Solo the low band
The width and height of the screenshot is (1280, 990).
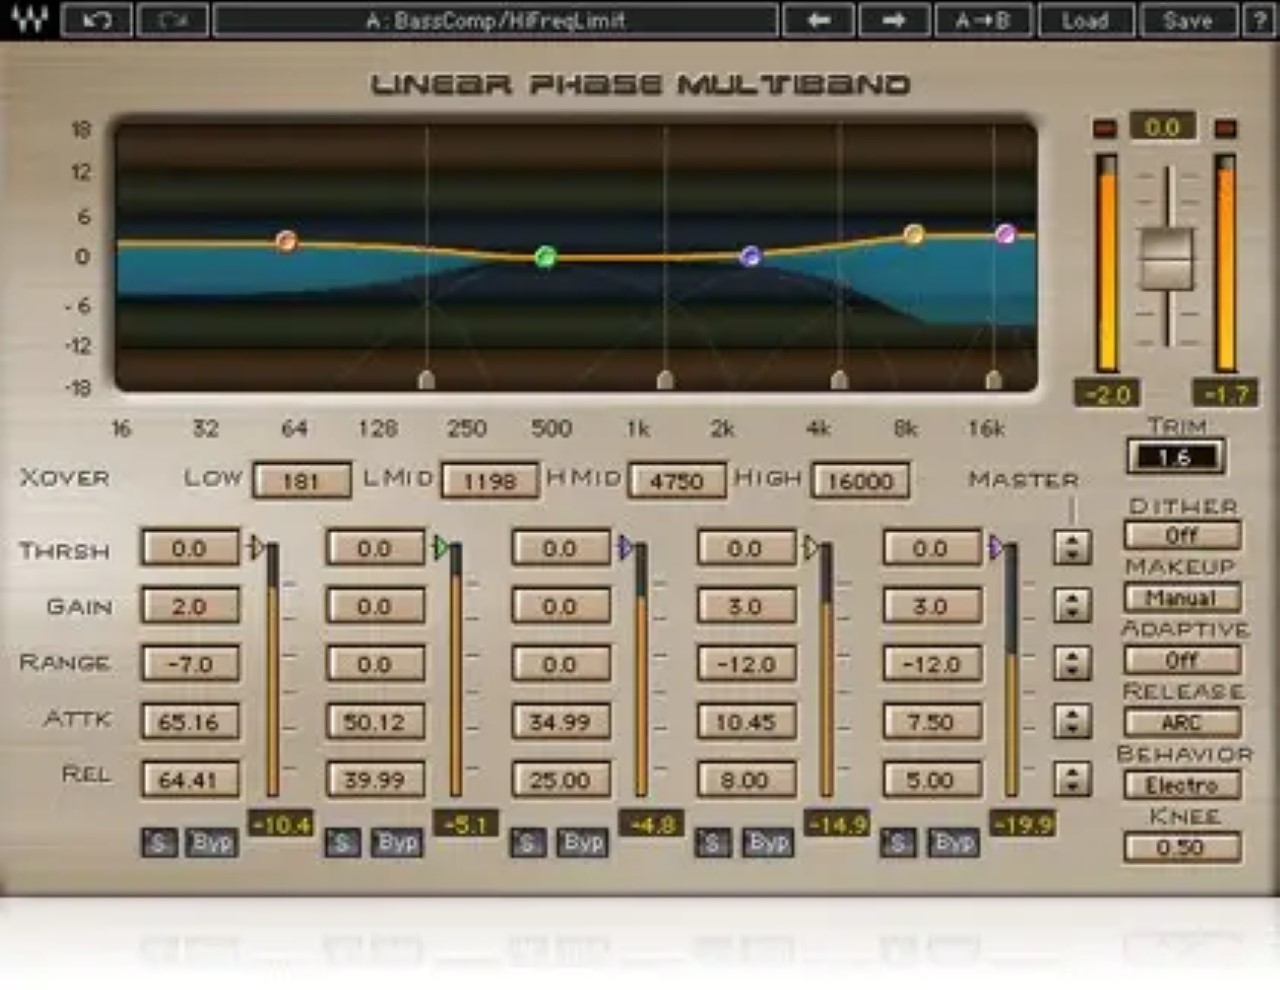[158, 843]
